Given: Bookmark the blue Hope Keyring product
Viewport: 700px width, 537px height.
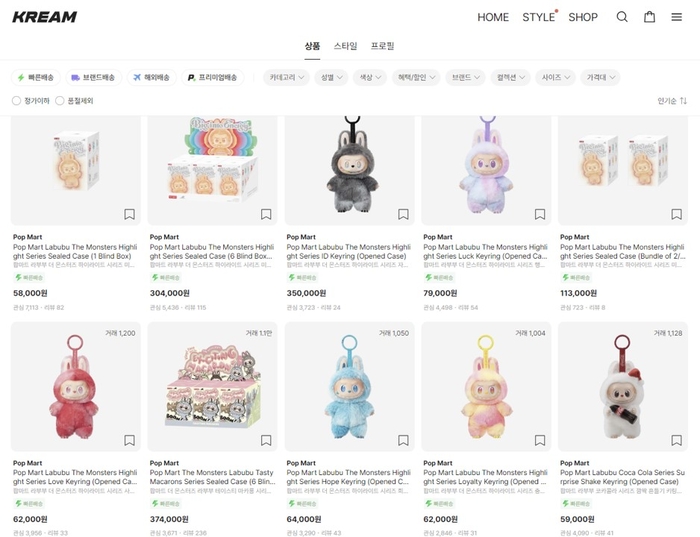Looking at the screenshot, I should 403,441.
